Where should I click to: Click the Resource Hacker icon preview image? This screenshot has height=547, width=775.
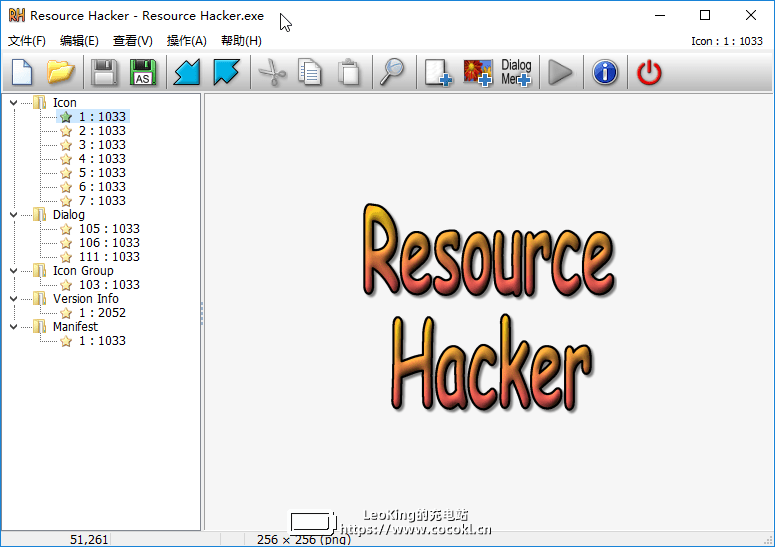[x=489, y=307]
